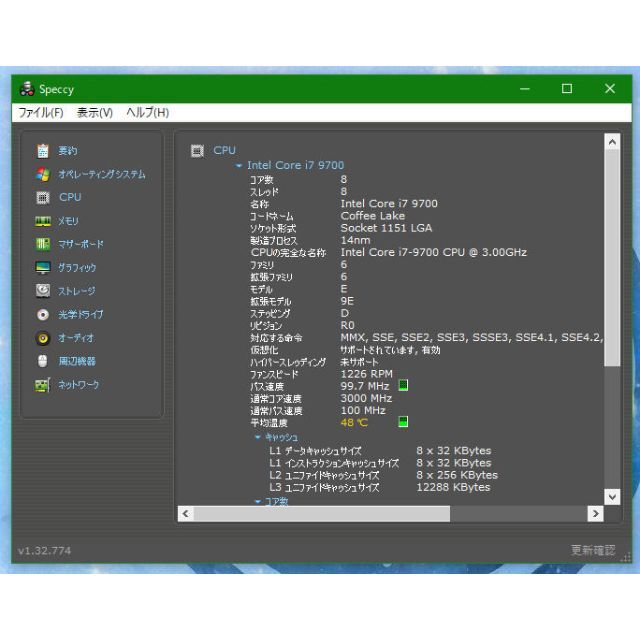The height and width of the screenshot is (640, 640).
Task: Select the ストレージ disk icon
Action: [x=43, y=291]
